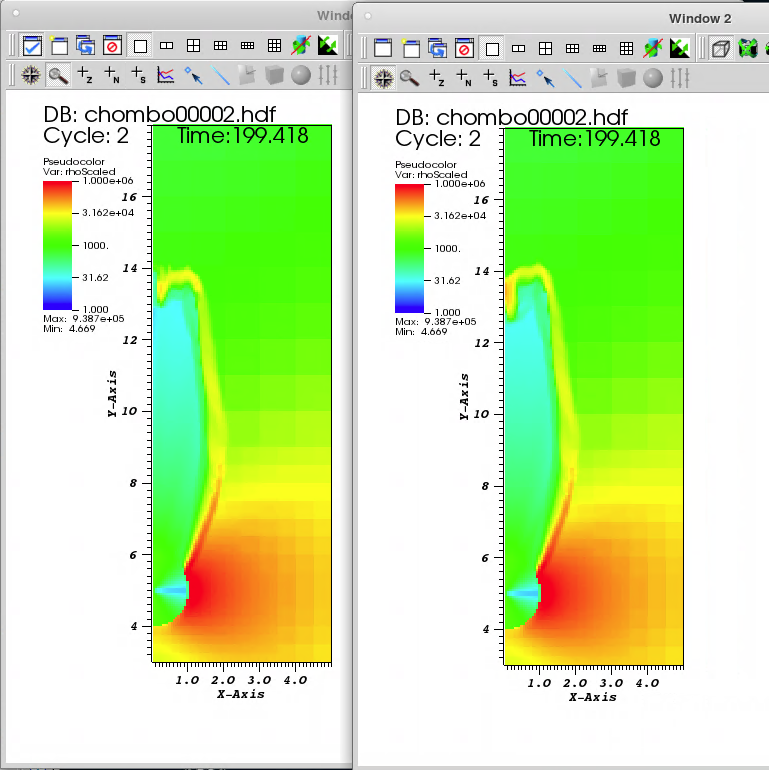Choose 2x4 window layout in left window

(x=247, y=46)
